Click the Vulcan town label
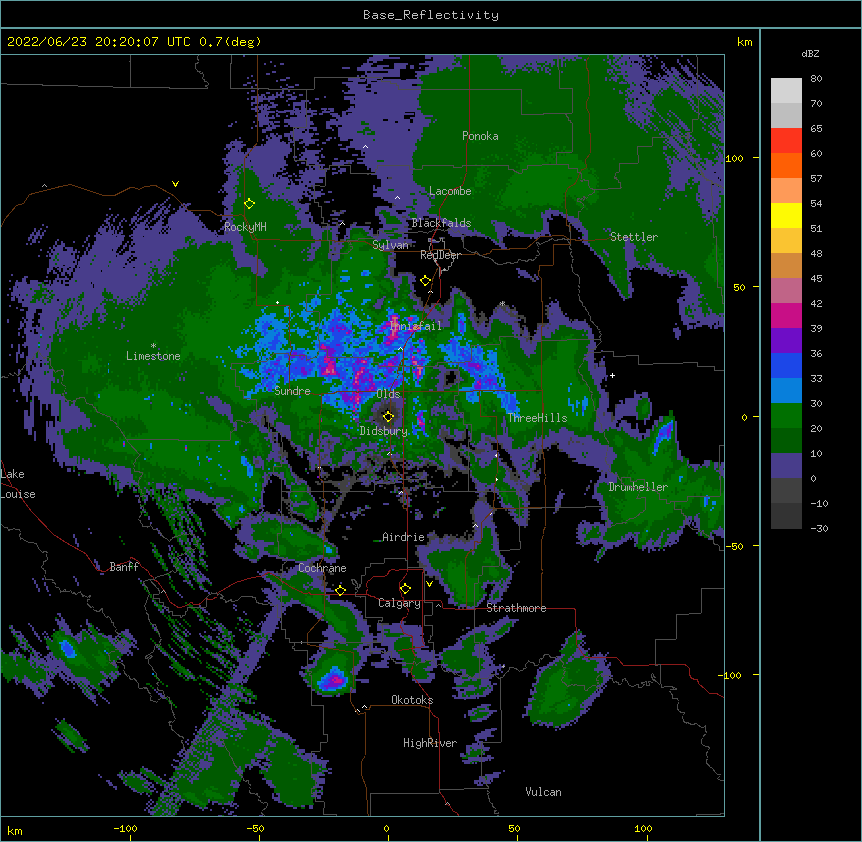 coord(543,792)
